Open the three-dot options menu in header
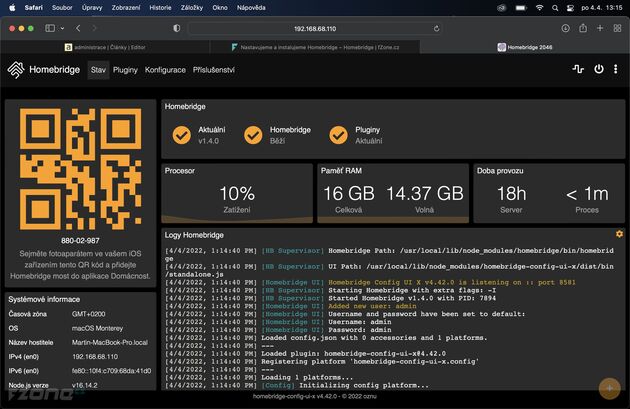The height and width of the screenshot is (409, 630). (x=617, y=69)
